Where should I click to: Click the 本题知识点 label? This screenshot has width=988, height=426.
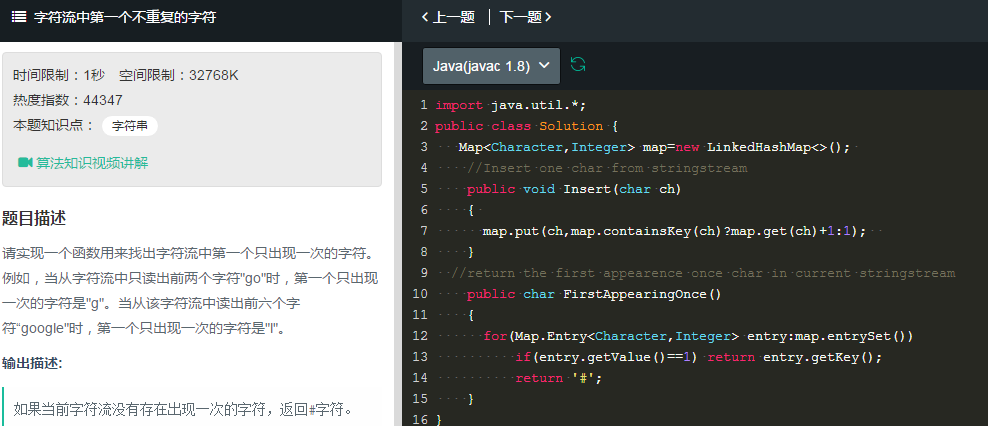pos(54,125)
